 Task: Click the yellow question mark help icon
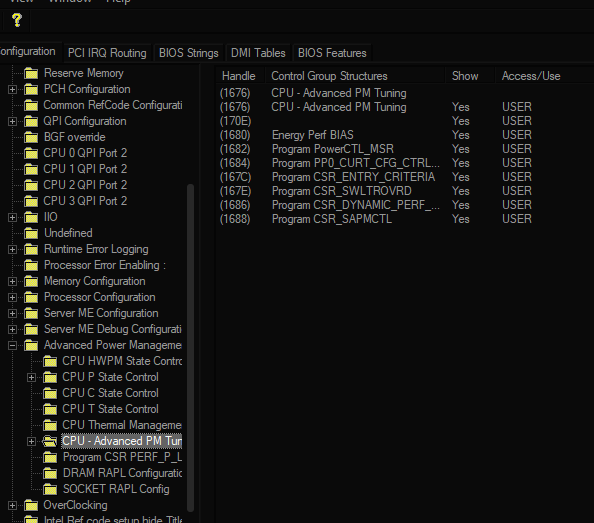coord(17,20)
